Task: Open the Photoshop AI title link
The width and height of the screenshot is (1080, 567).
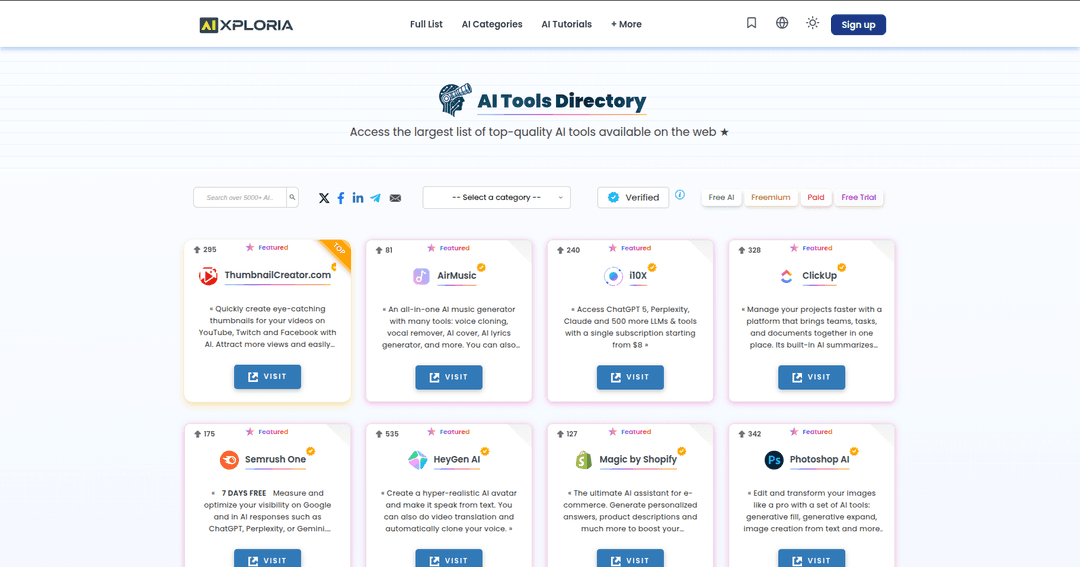Action: pyautogui.click(x=820, y=460)
